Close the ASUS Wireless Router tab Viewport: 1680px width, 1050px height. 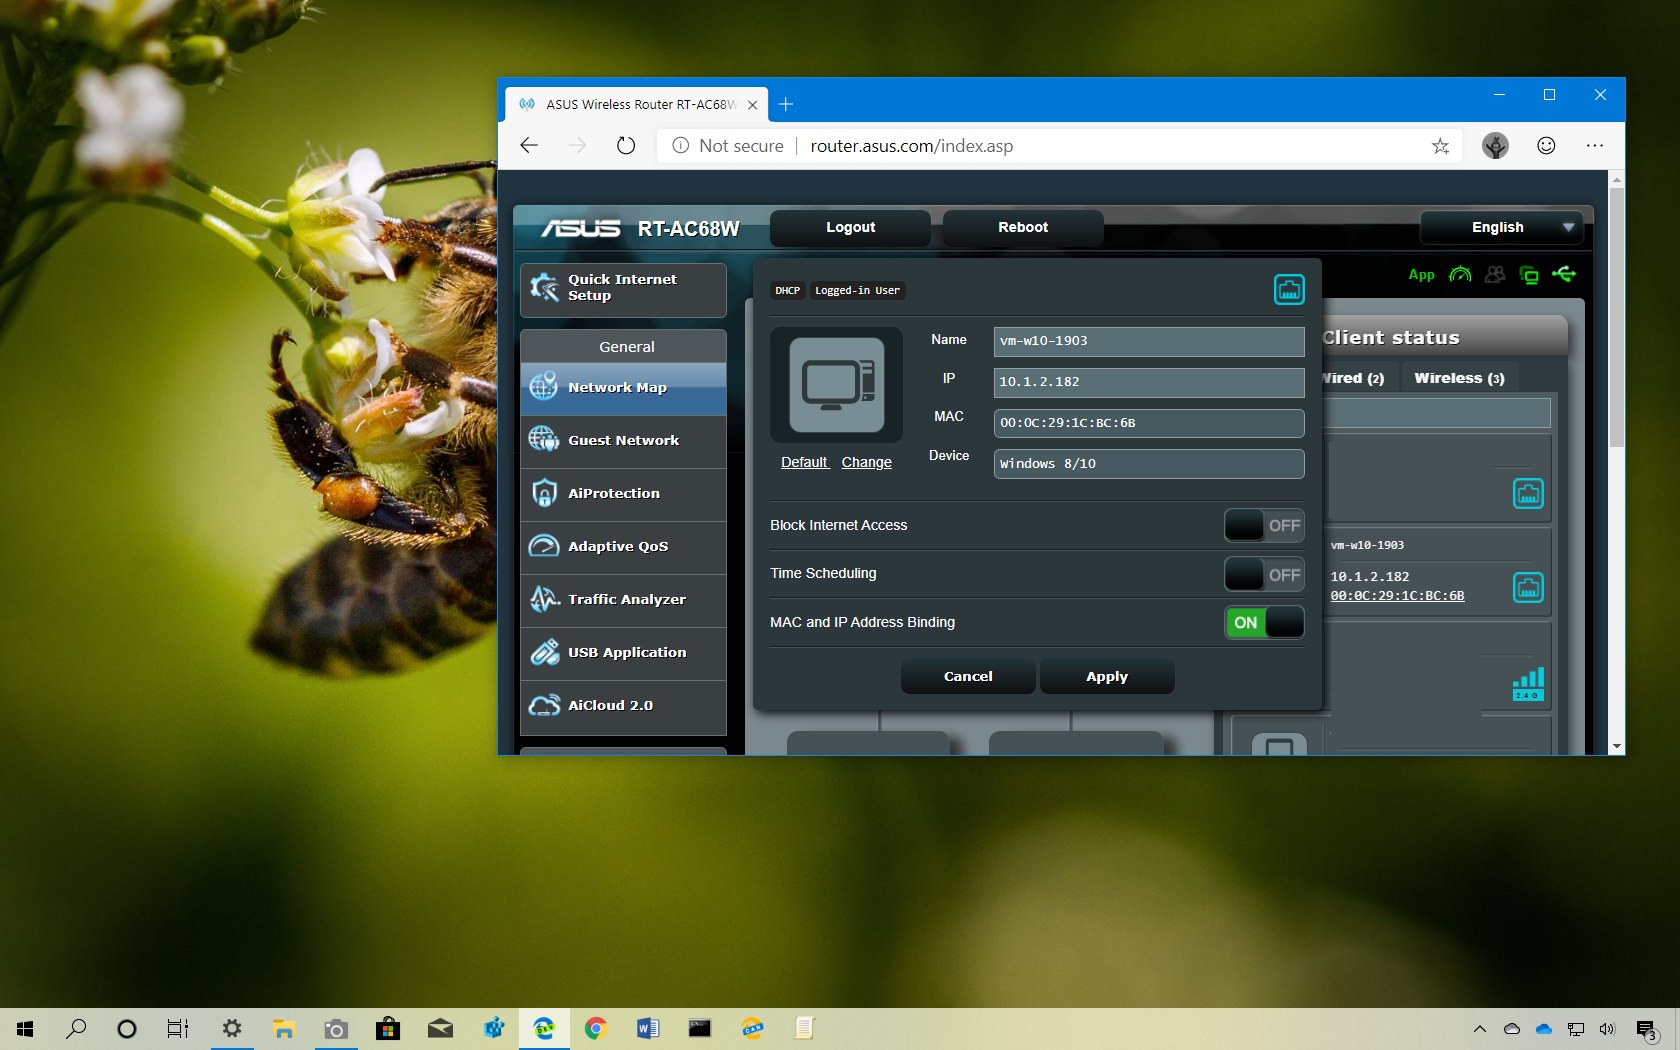tap(752, 104)
